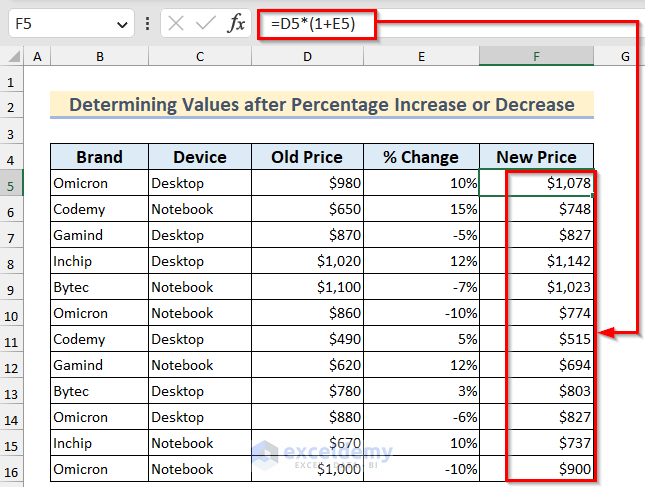The width and height of the screenshot is (645, 487).
Task: Select the -5% change cell for Gamind
Action: [421, 235]
